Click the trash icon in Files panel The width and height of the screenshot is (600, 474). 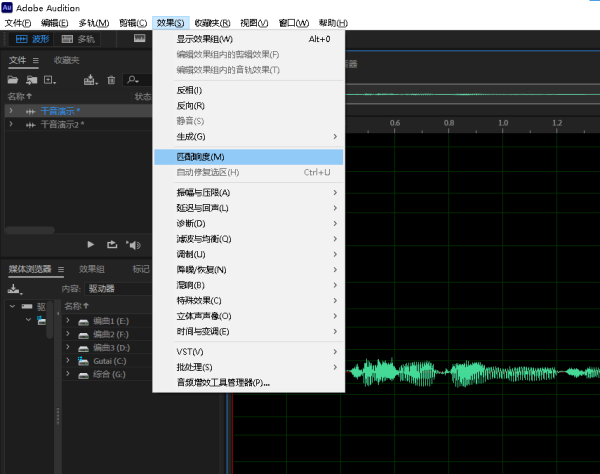[111, 80]
